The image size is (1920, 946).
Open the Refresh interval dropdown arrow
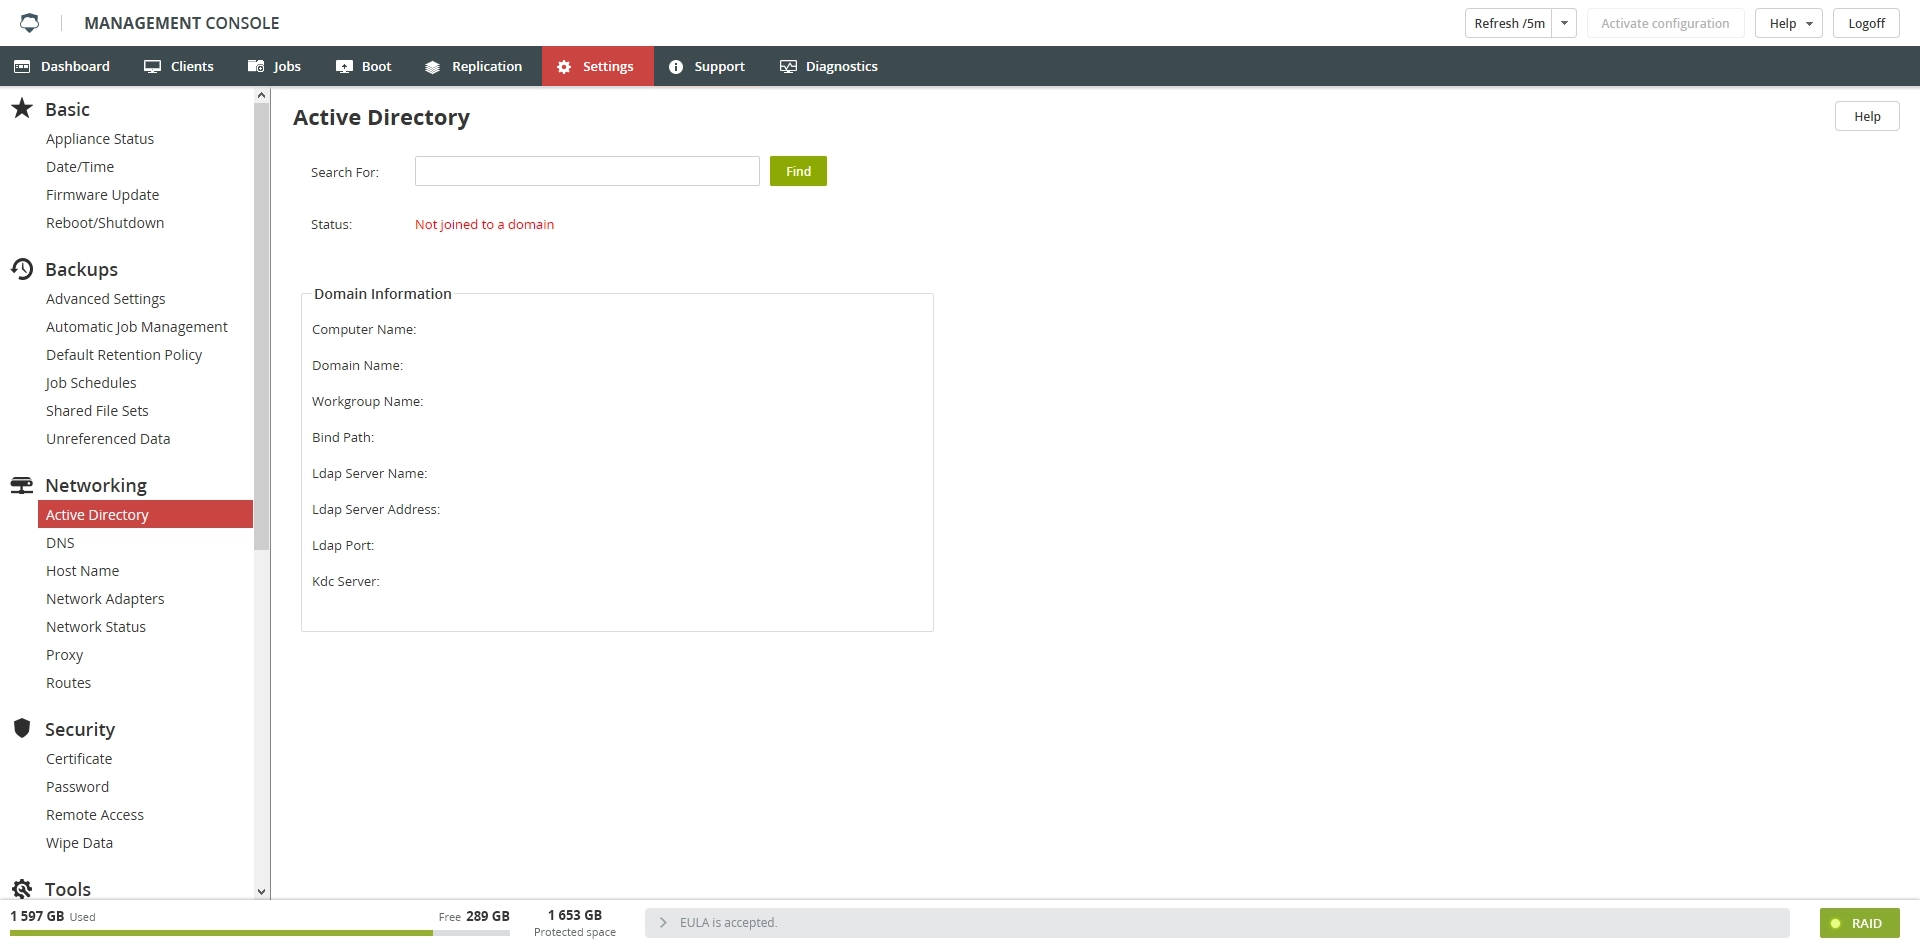(x=1564, y=23)
